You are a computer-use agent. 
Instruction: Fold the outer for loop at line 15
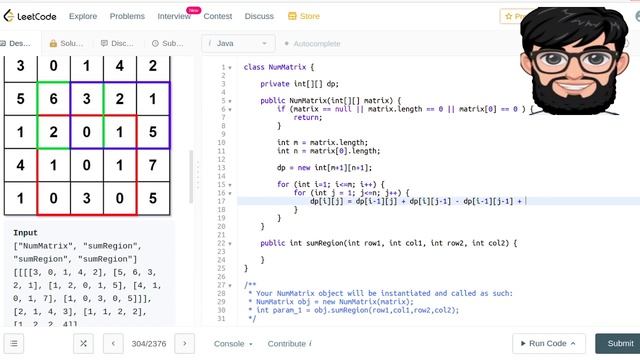230,184
